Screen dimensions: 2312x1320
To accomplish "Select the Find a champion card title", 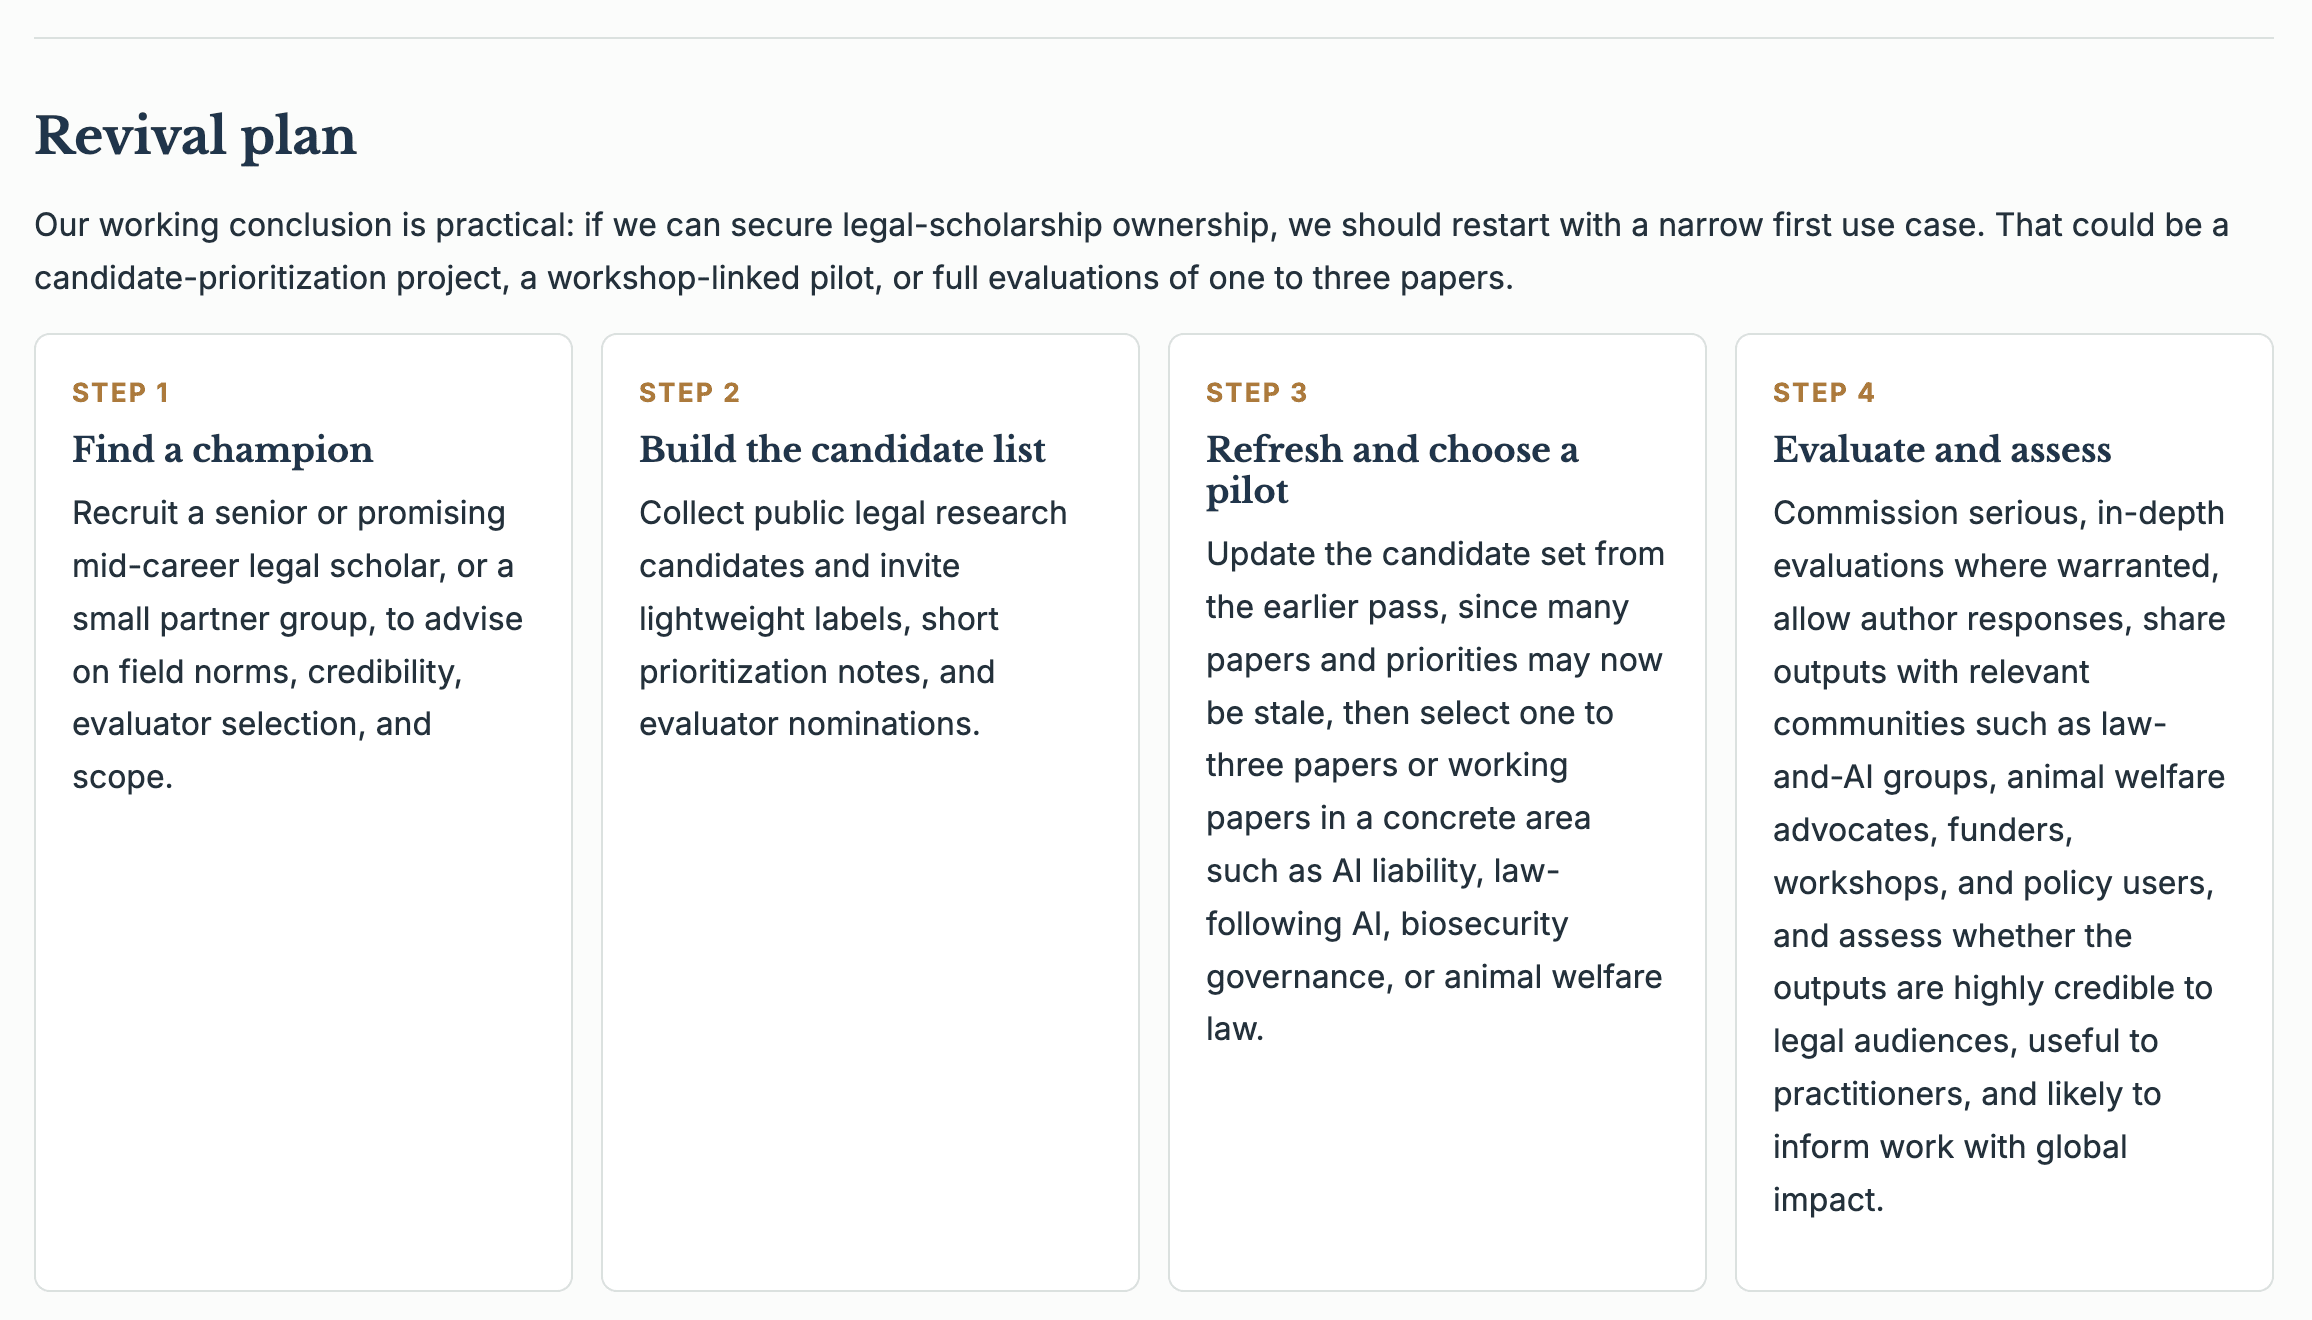I will coord(222,449).
